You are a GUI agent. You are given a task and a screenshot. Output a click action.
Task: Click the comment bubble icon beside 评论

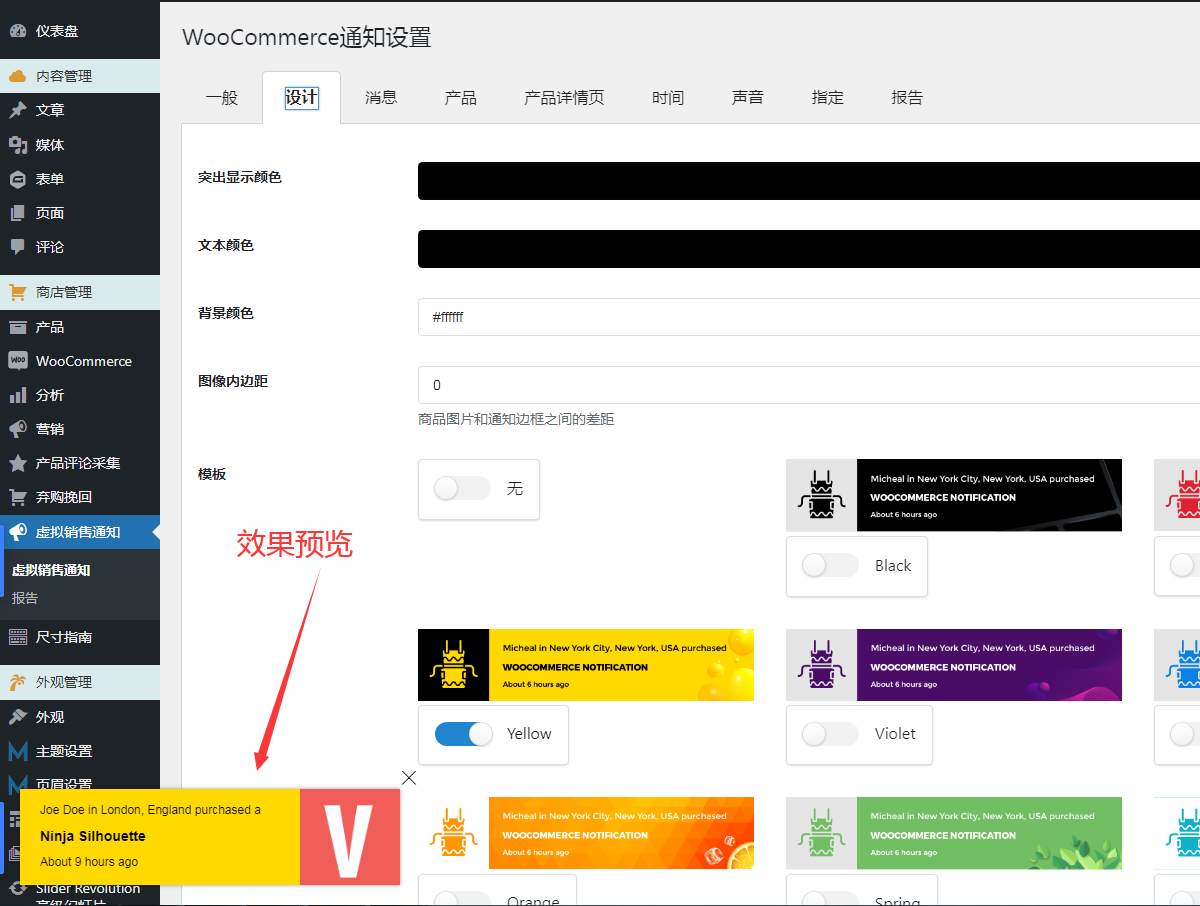(17, 247)
